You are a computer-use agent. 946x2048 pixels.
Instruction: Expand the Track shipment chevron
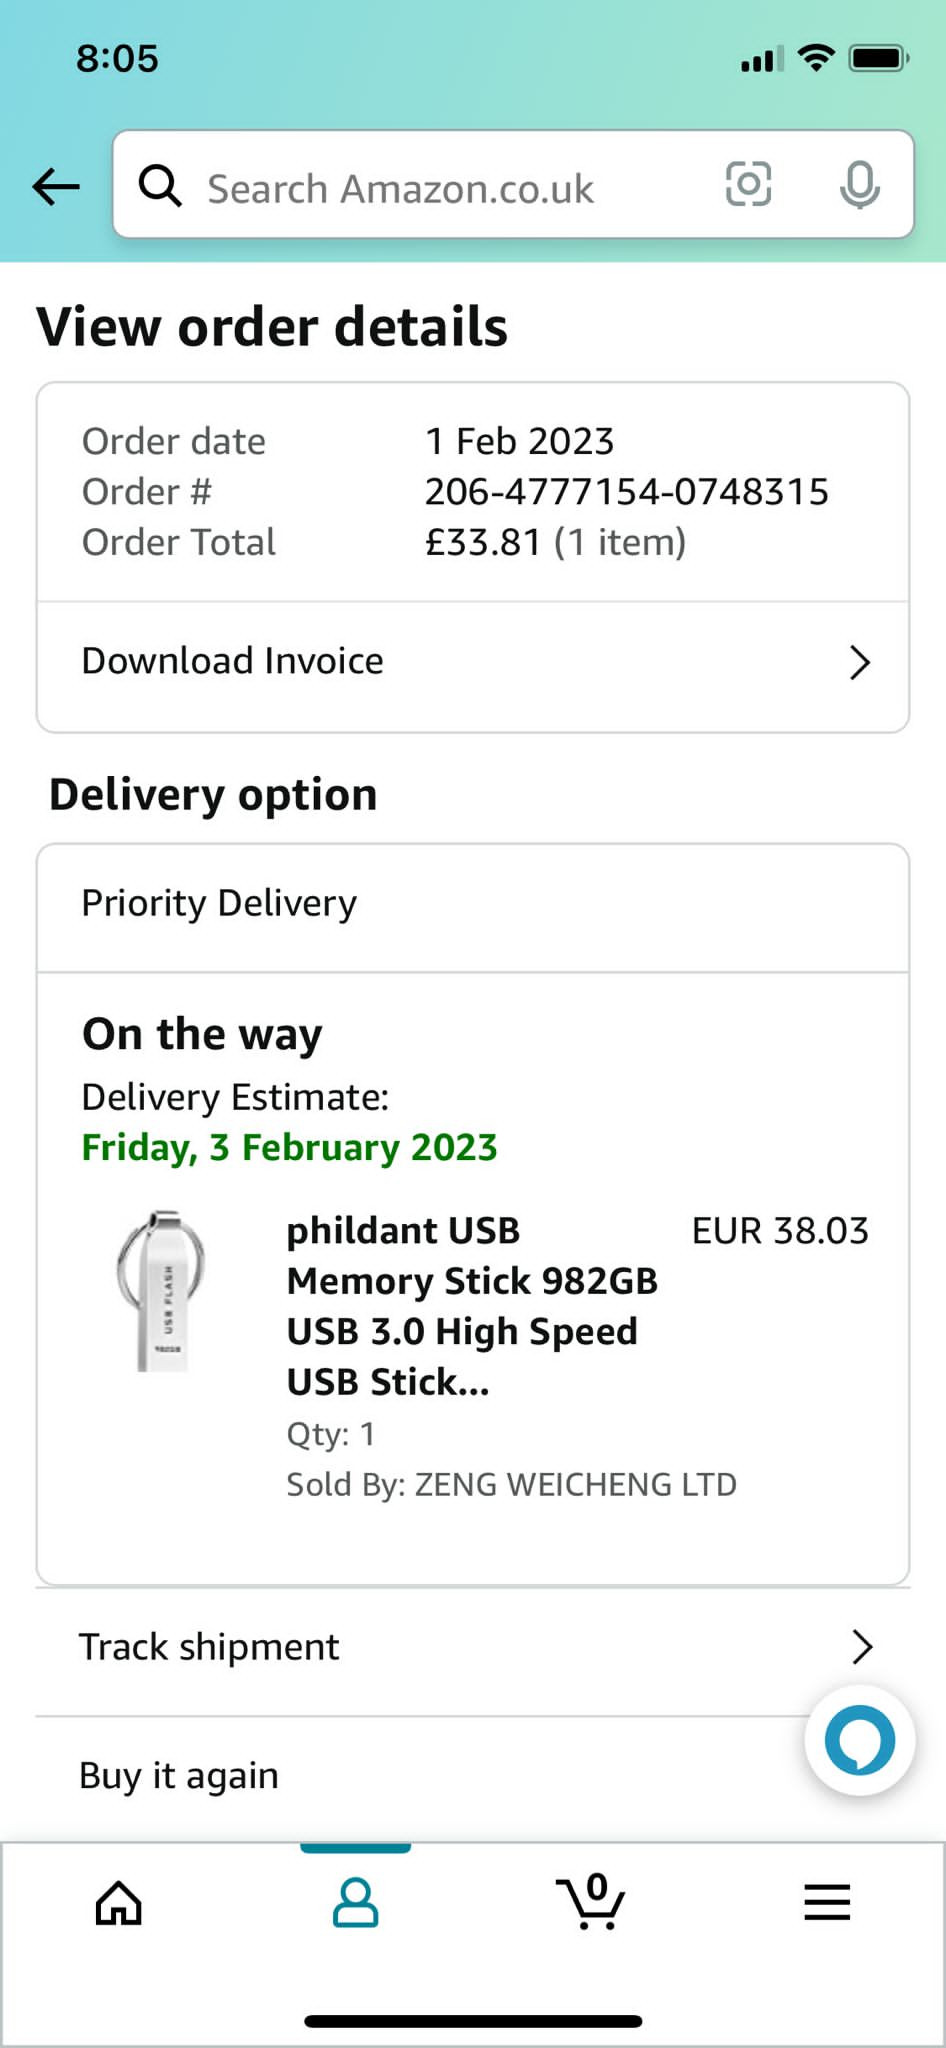pyautogui.click(x=862, y=1646)
